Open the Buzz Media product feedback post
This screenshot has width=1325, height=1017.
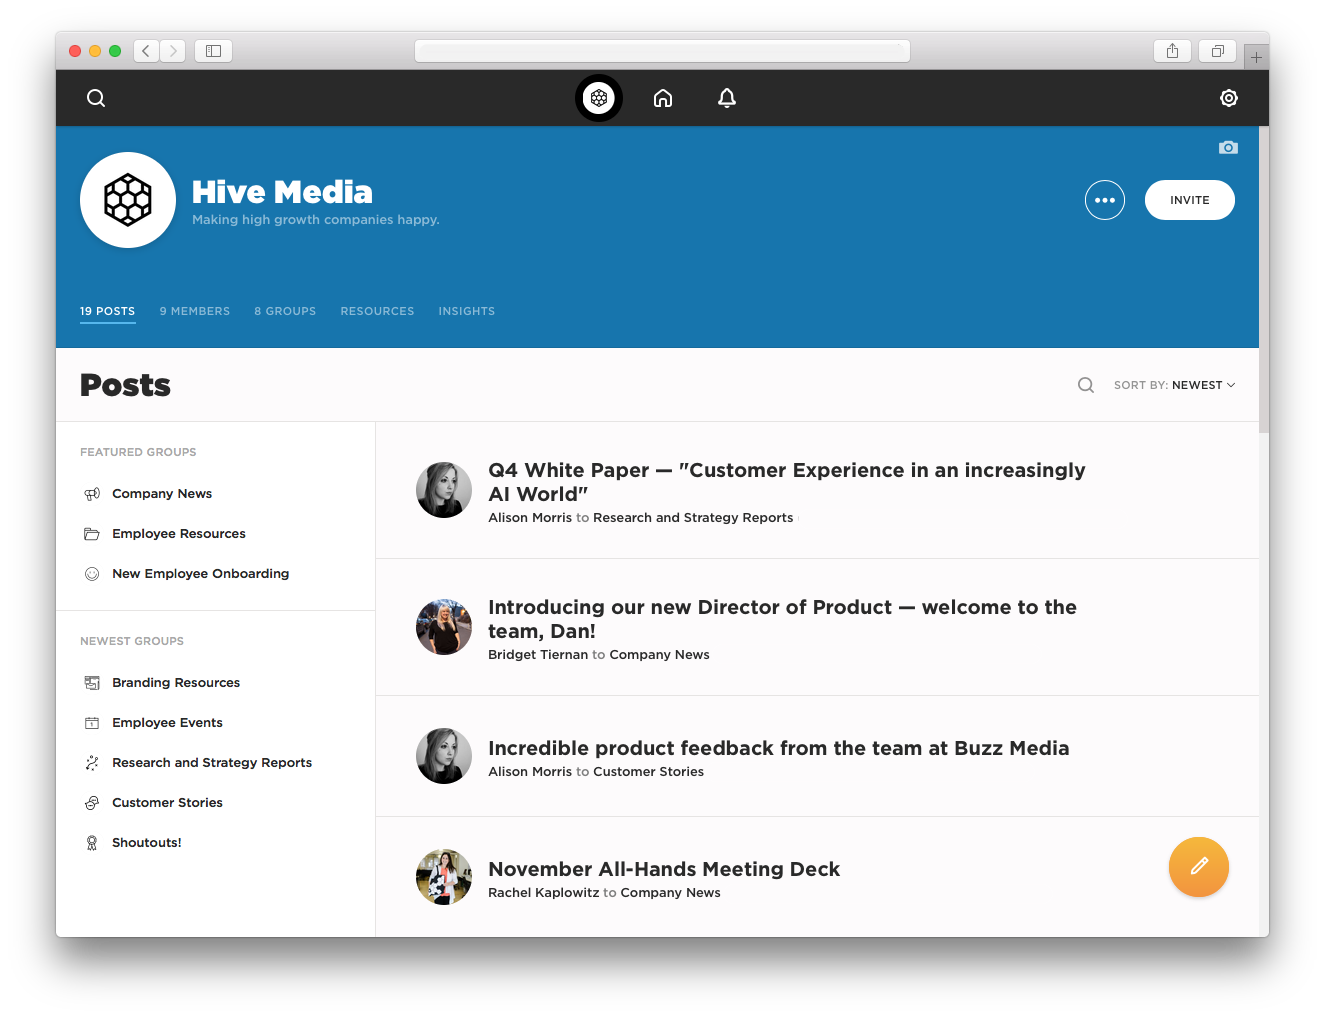778,748
